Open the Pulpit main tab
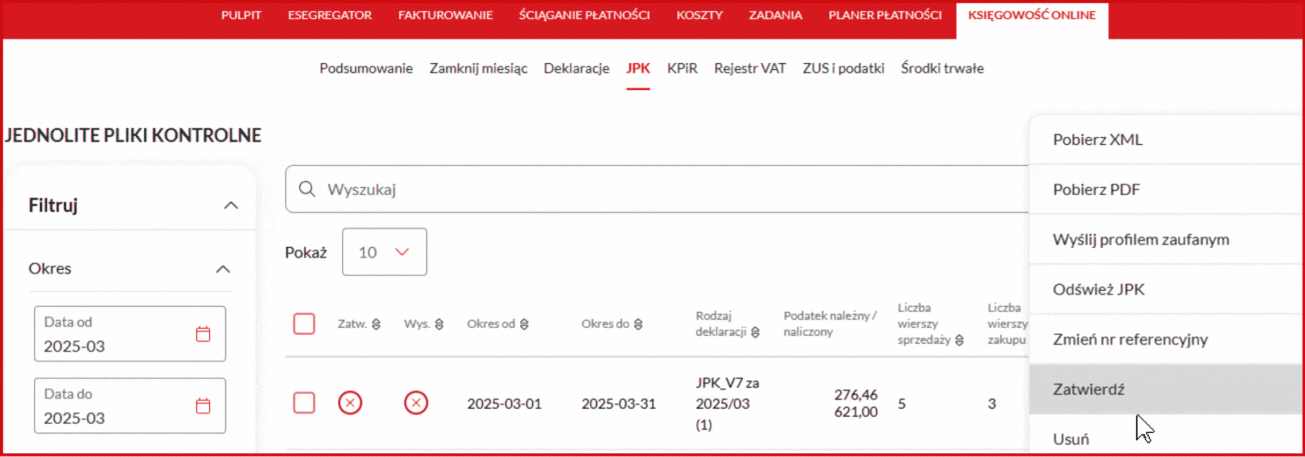This screenshot has width=1305, height=457. coord(241,15)
